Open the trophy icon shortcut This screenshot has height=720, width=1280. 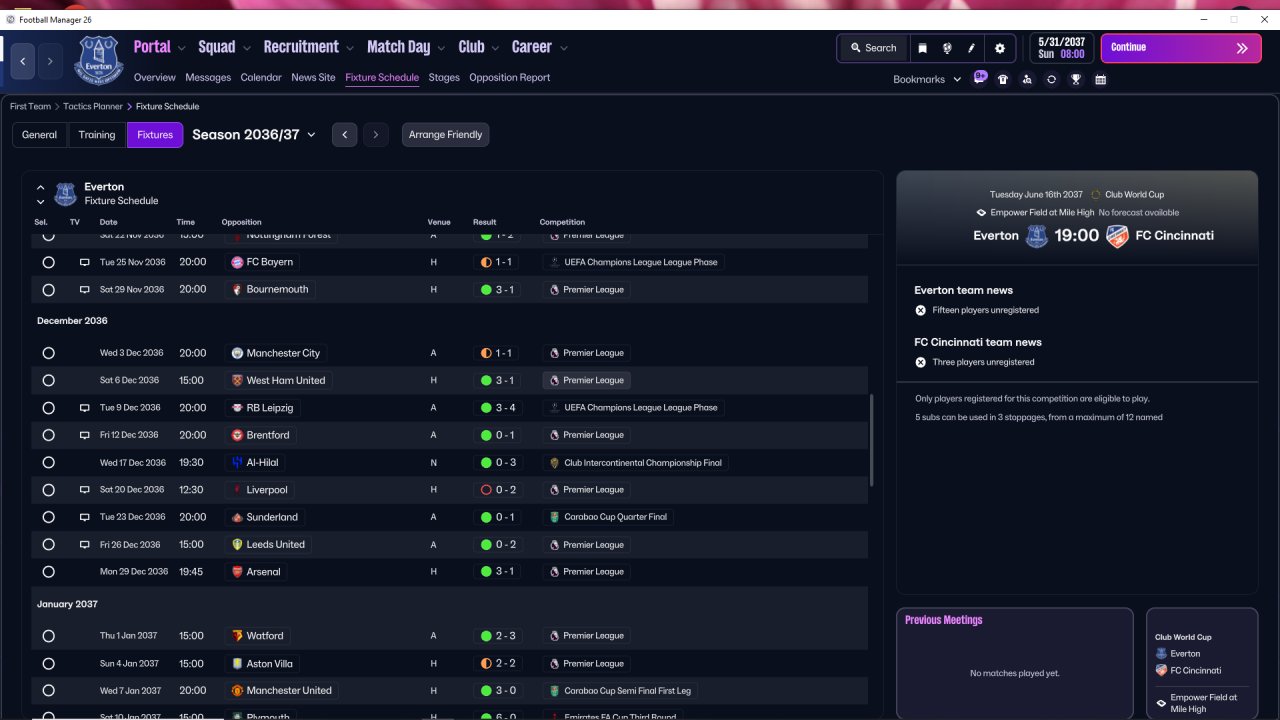(x=1076, y=79)
